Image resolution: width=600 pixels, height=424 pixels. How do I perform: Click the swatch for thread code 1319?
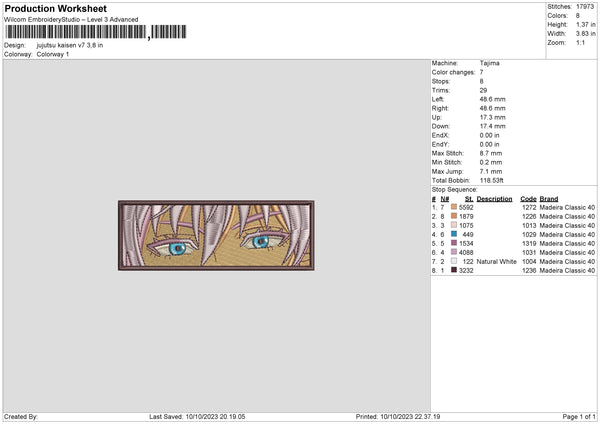click(454, 243)
